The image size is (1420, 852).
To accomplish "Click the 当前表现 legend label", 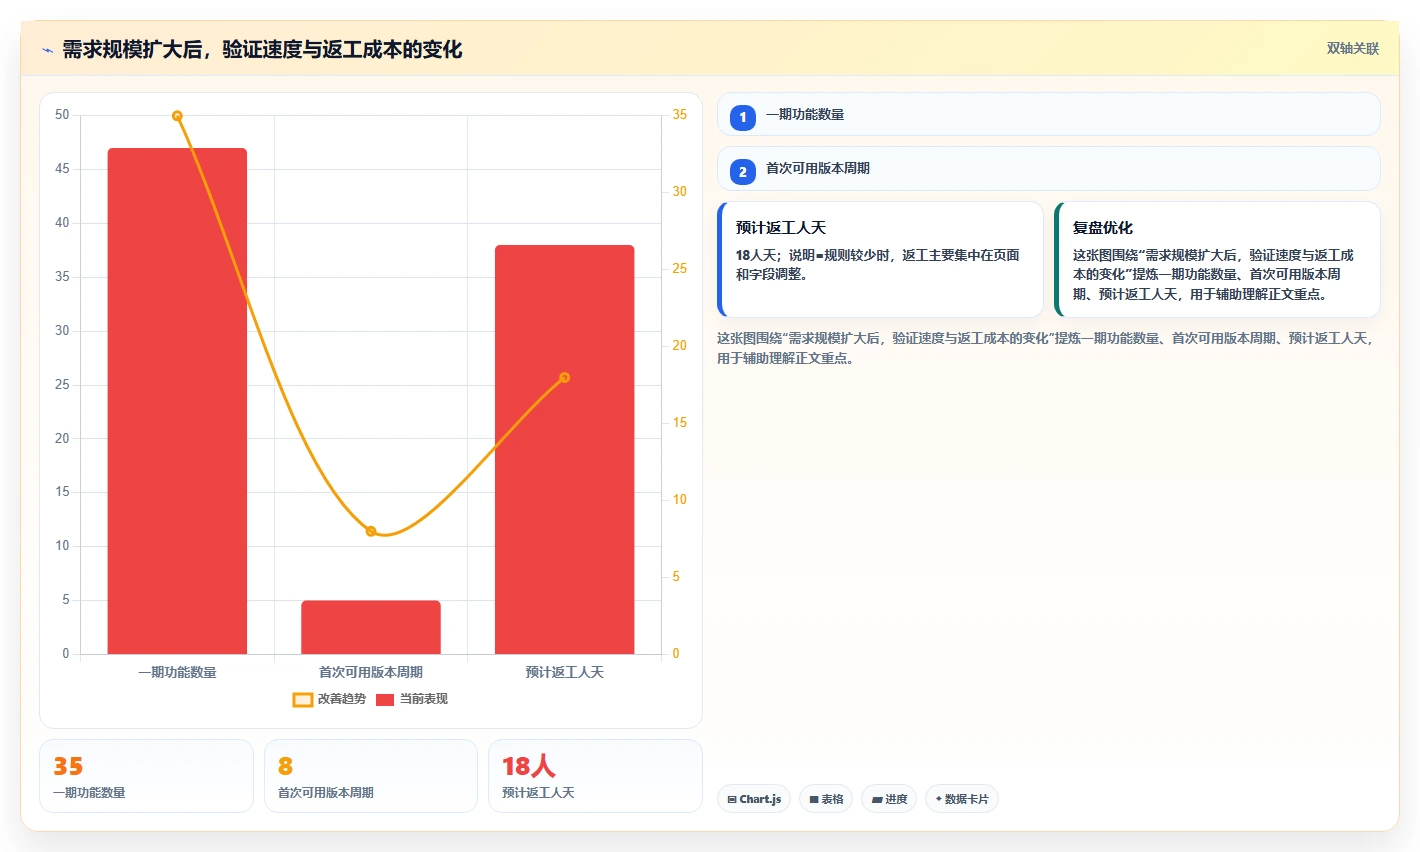I will pos(424,699).
